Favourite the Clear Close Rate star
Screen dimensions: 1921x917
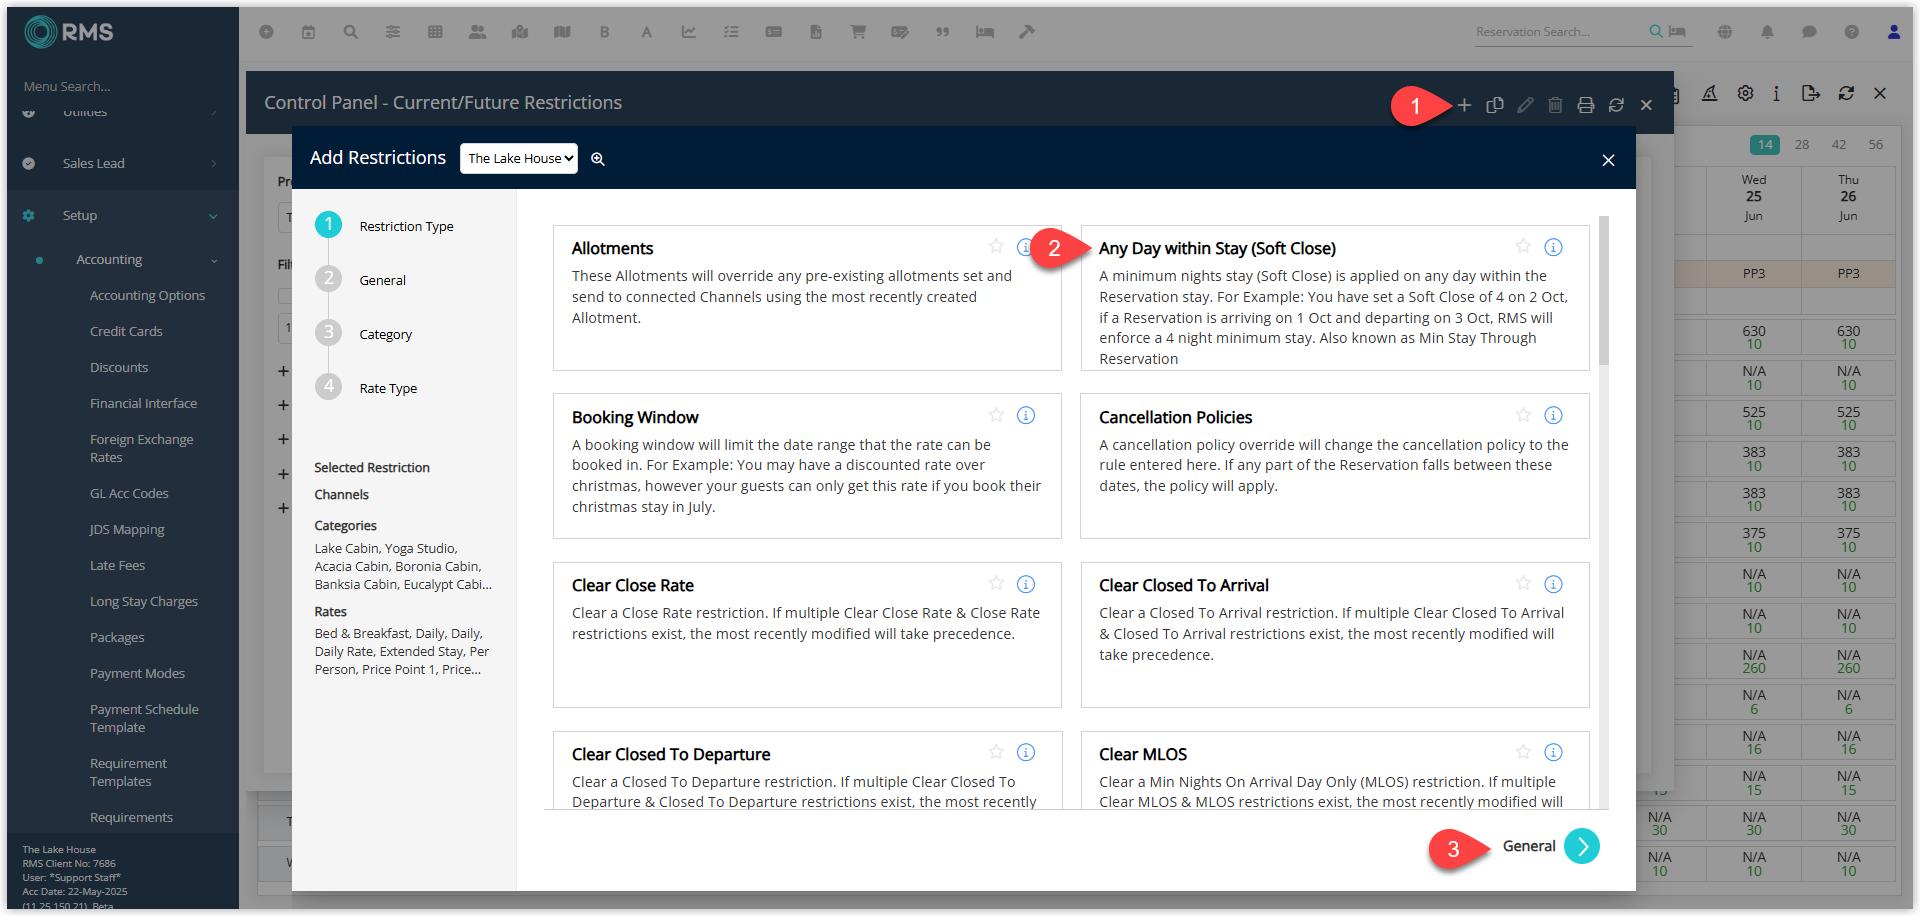coord(996,583)
